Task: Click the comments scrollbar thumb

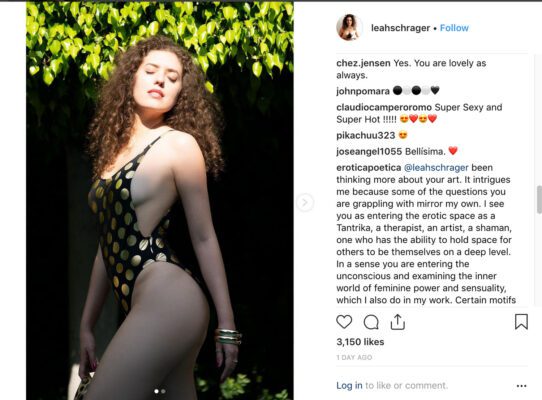Action: coord(539,199)
